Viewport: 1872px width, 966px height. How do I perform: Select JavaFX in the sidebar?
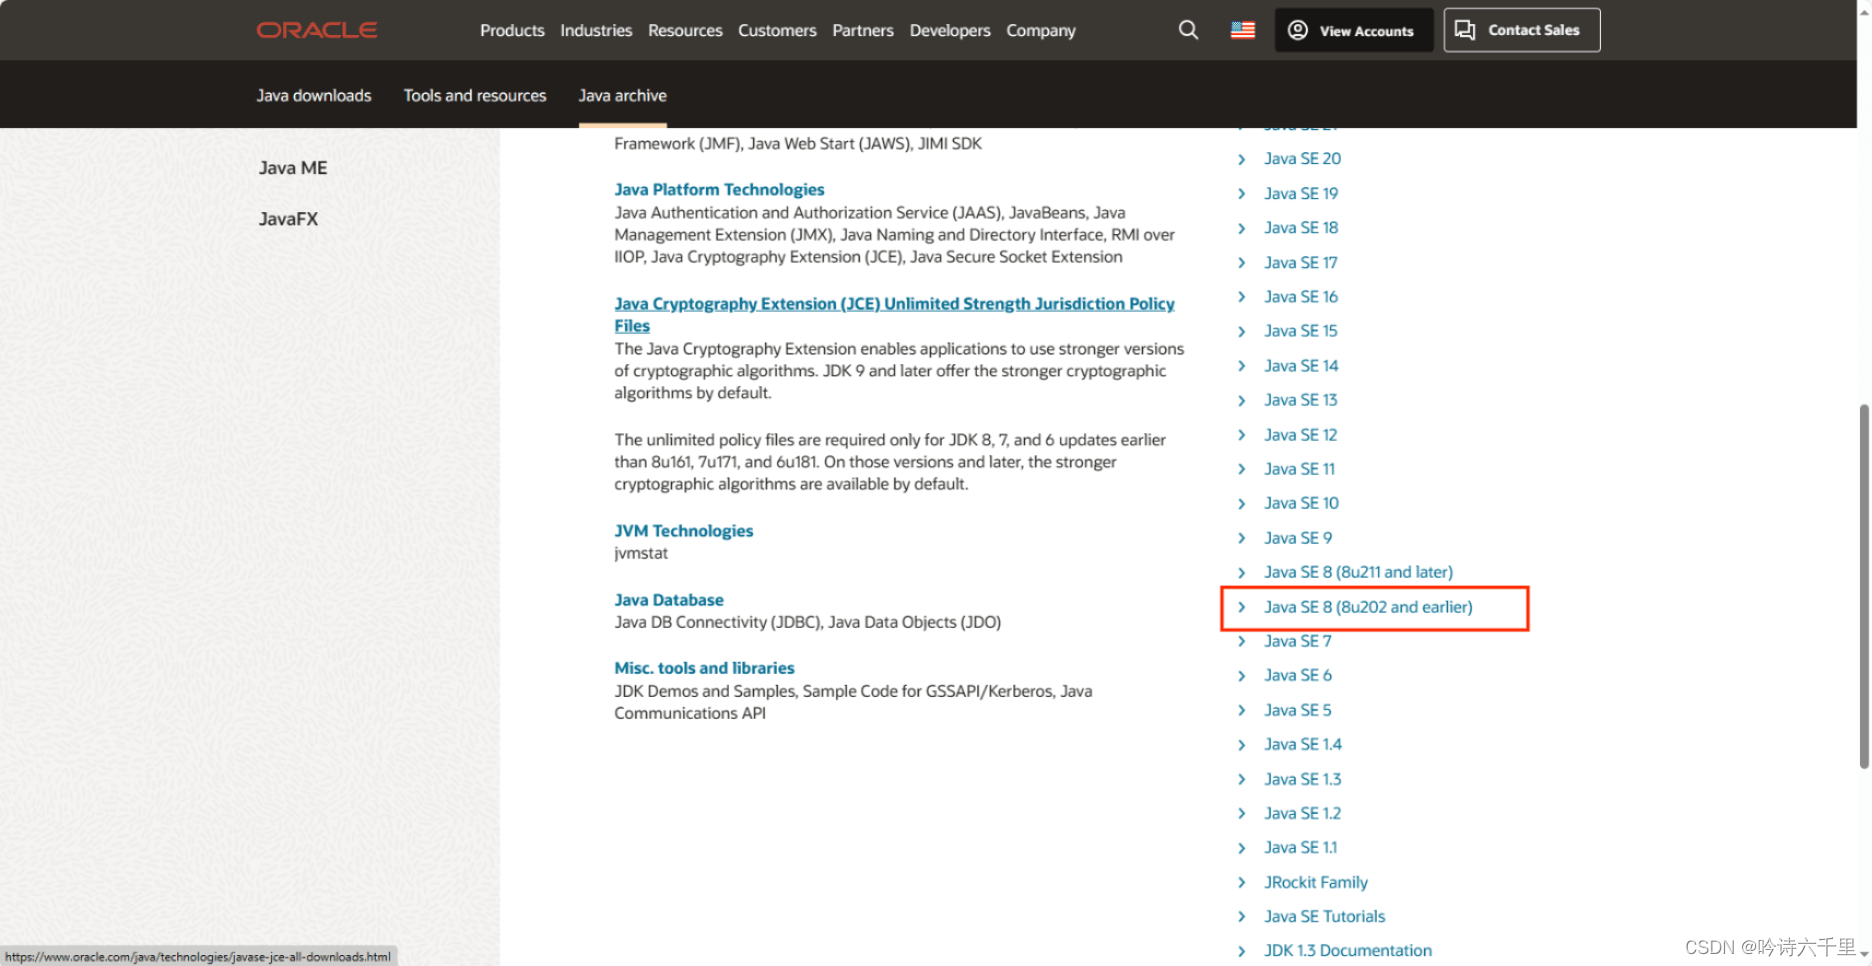pyautogui.click(x=288, y=219)
